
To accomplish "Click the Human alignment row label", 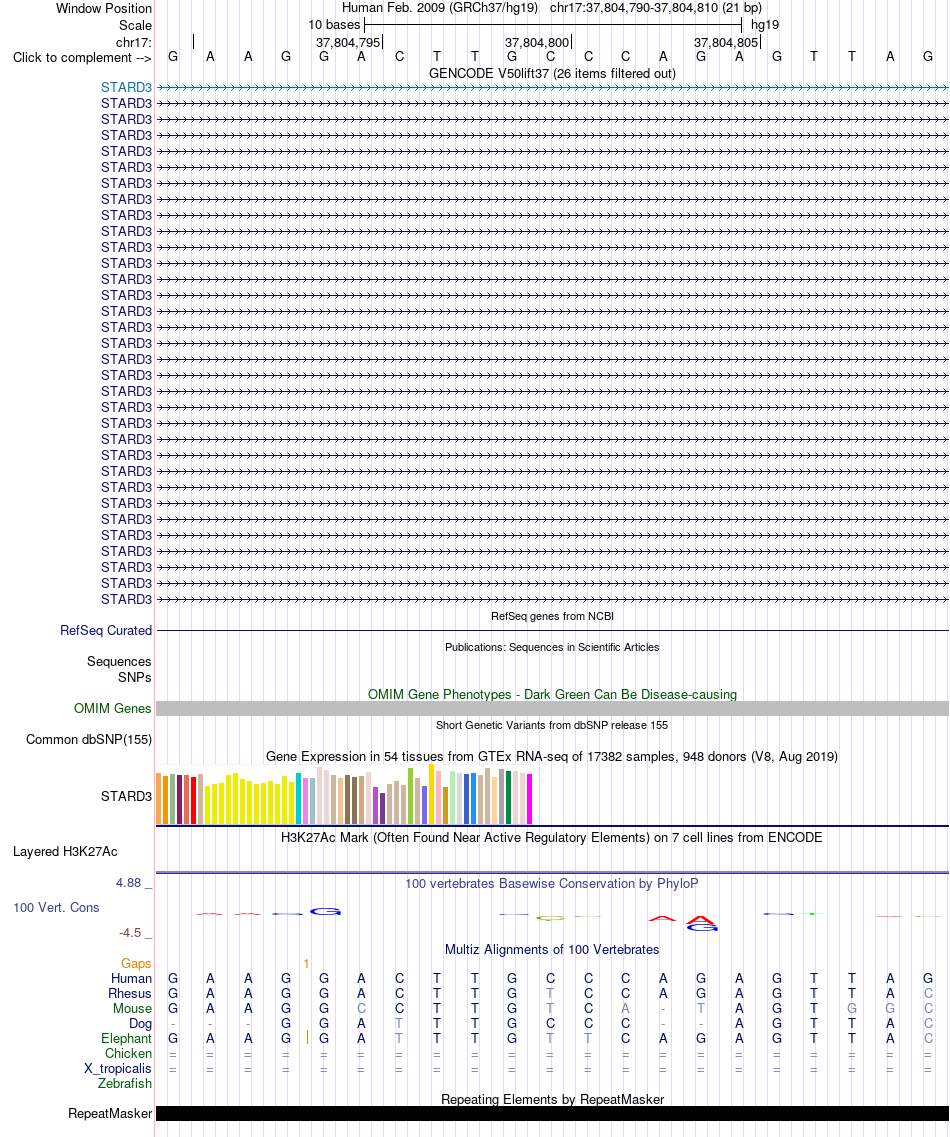I will [131, 978].
